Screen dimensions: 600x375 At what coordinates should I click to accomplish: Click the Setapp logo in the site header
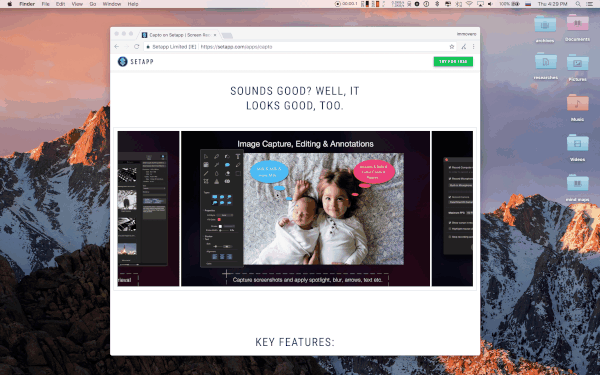[135, 61]
